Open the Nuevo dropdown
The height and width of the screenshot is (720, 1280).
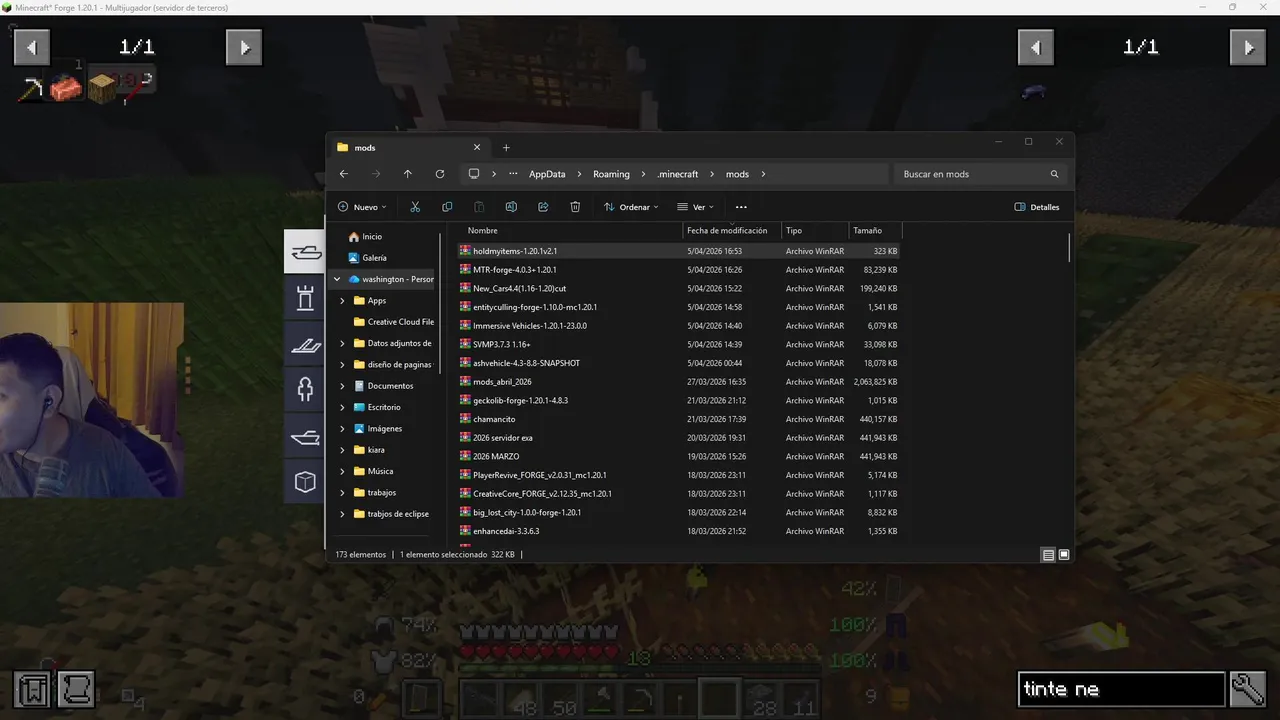pos(362,207)
